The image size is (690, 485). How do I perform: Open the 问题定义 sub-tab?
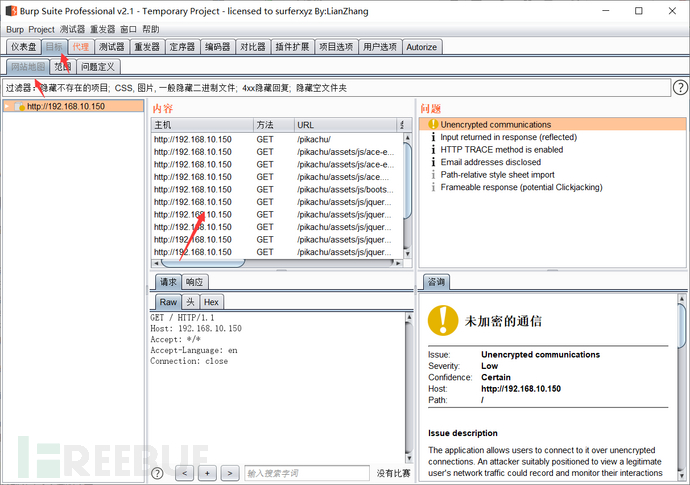coord(98,67)
